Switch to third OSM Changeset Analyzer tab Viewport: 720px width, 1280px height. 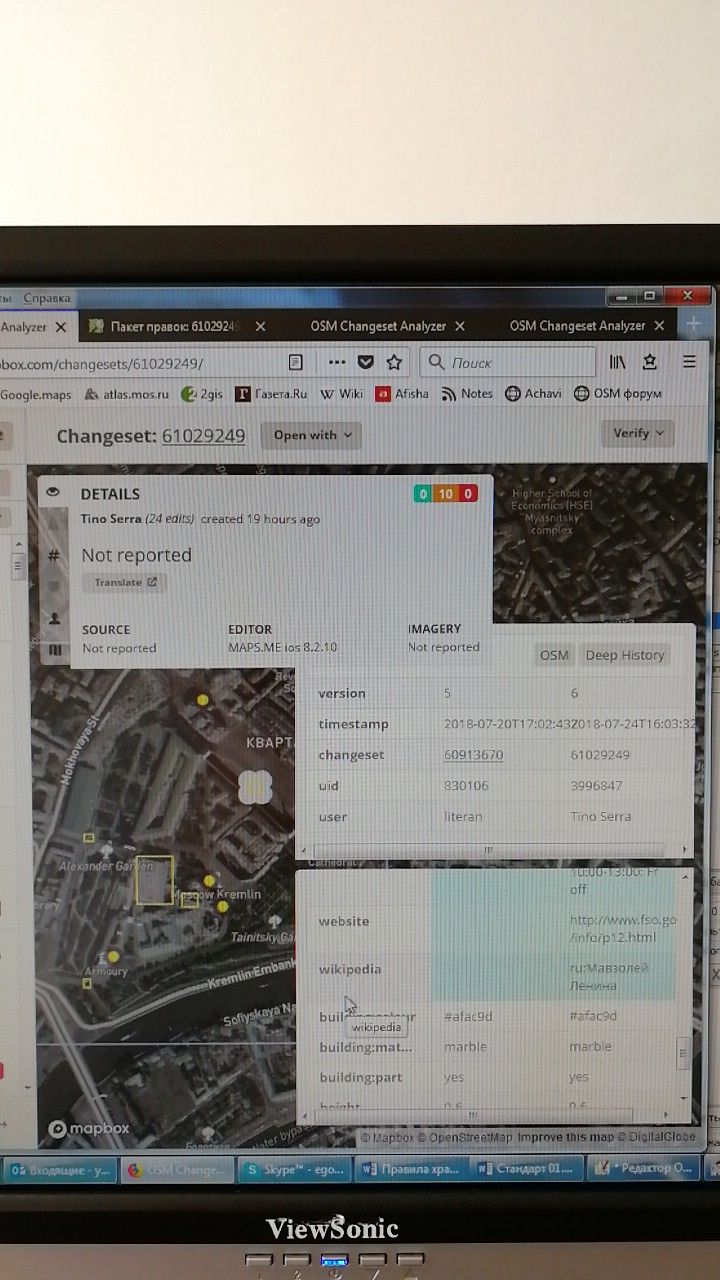pyautogui.click(x=378, y=326)
